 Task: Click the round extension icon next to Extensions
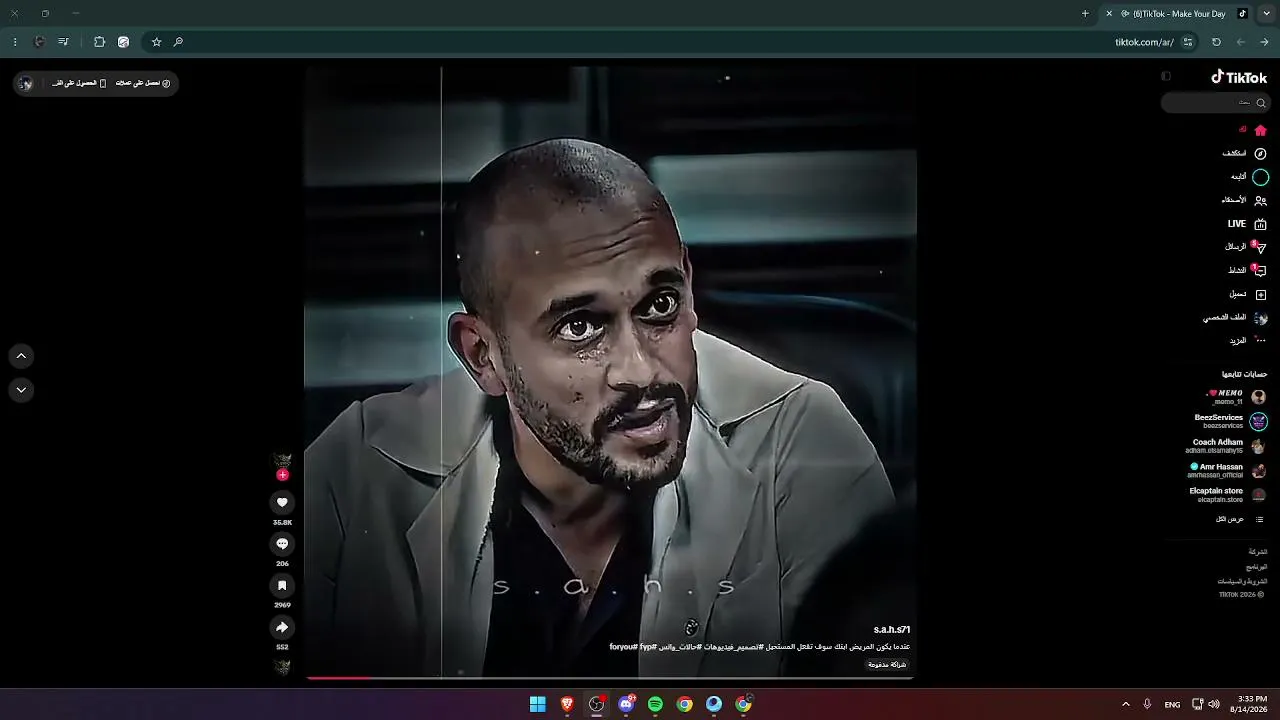[x=123, y=42]
